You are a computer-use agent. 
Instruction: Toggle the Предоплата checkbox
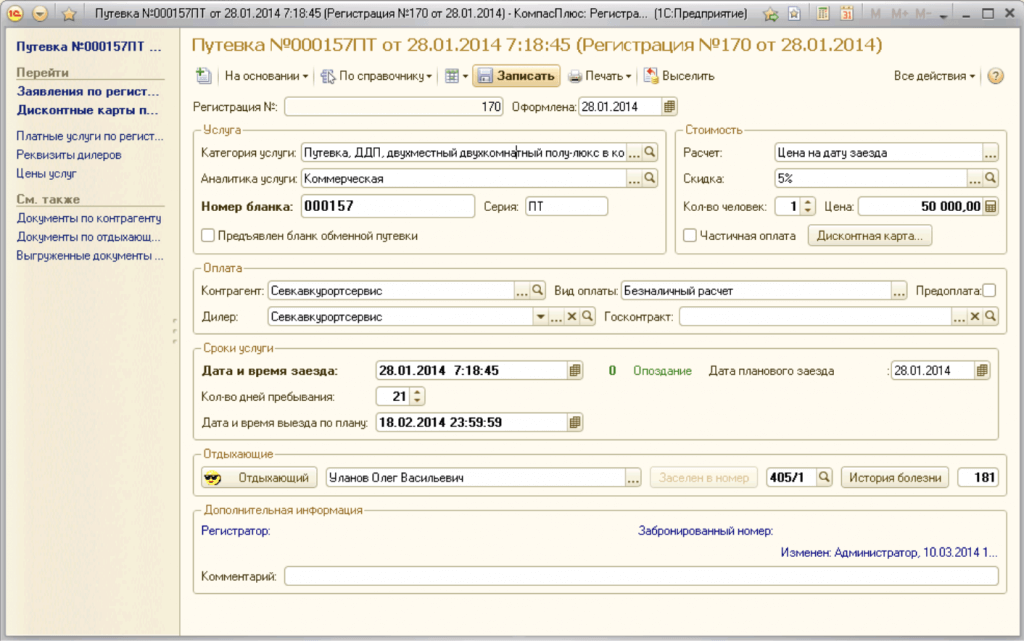click(989, 290)
